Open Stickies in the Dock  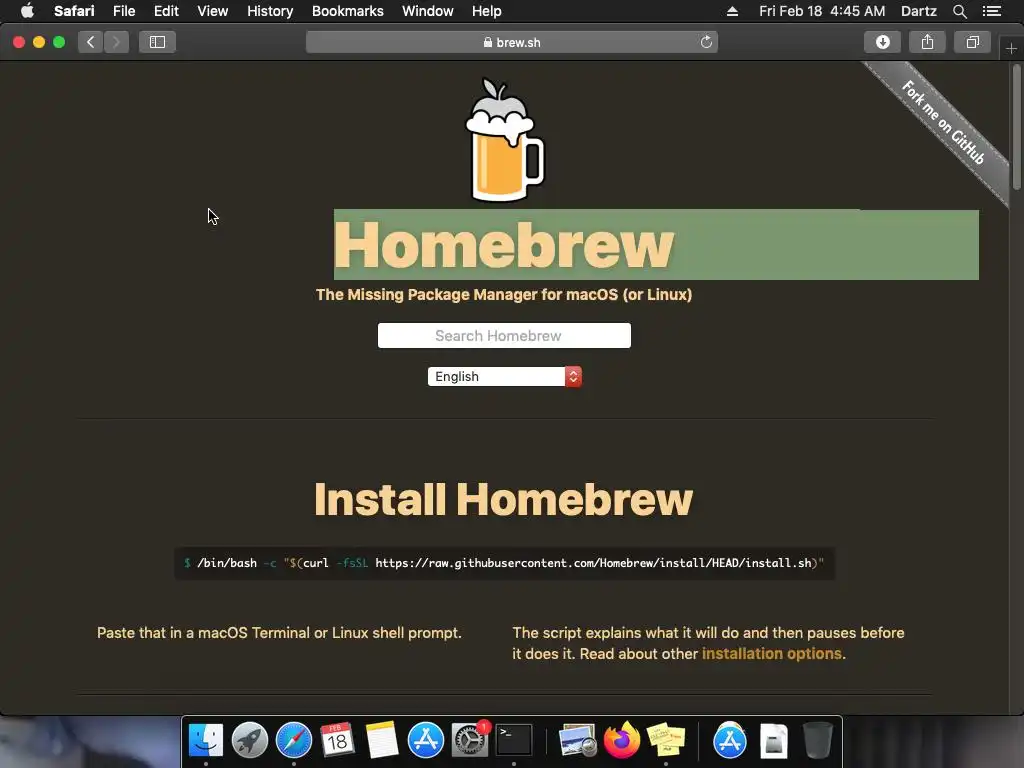click(x=665, y=741)
